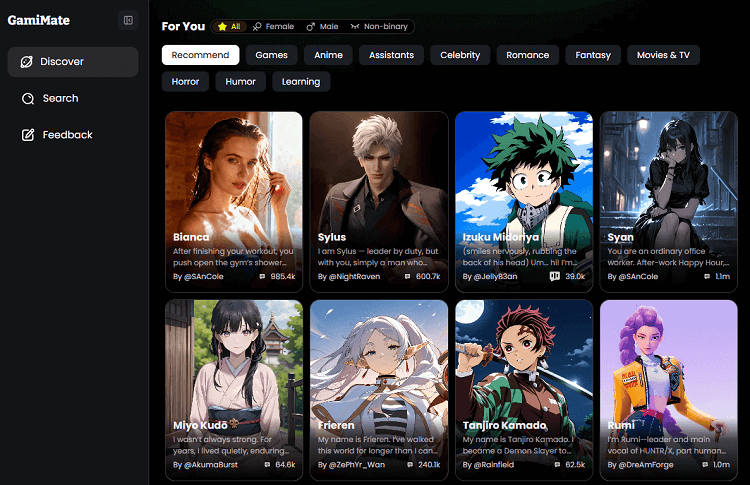The height and width of the screenshot is (485, 750).
Task: Click the chat count icon on Miyo Kudō card
Action: click(x=267, y=465)
